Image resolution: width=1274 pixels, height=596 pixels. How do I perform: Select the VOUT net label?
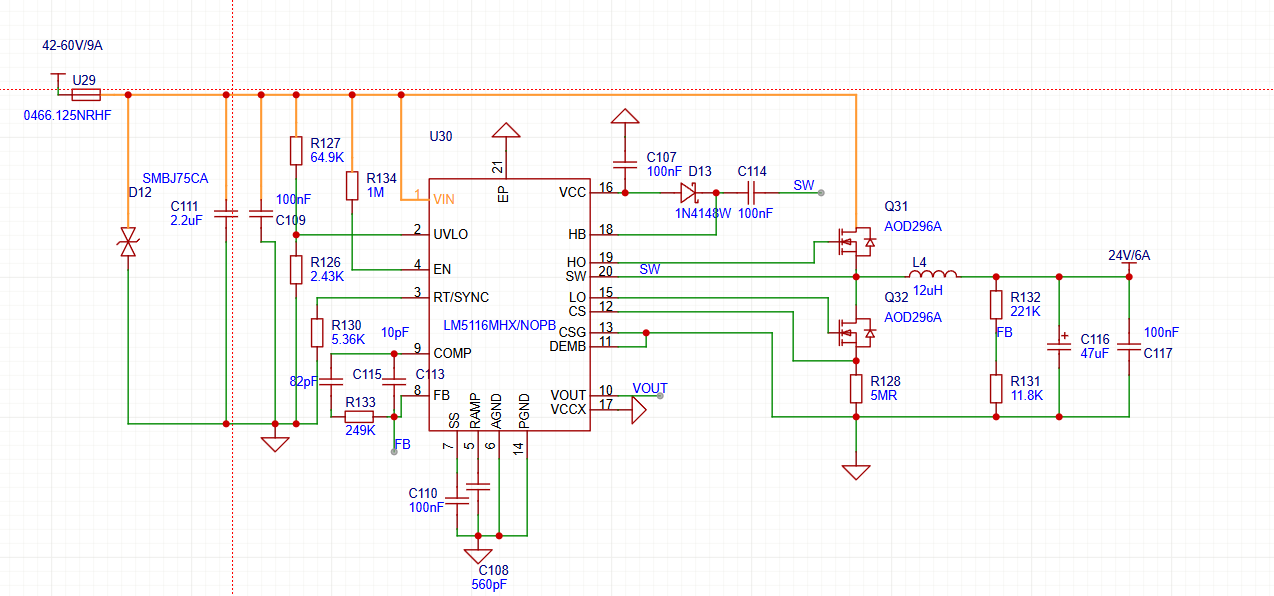point(649,388)
